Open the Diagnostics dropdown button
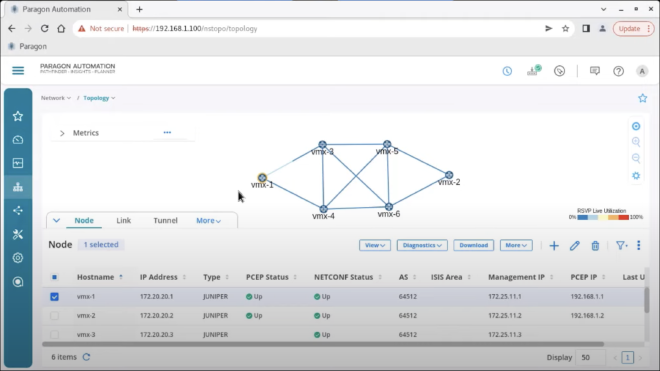This screenshot has height=371, width=660. pyautogui.click(x=422, y=245)
